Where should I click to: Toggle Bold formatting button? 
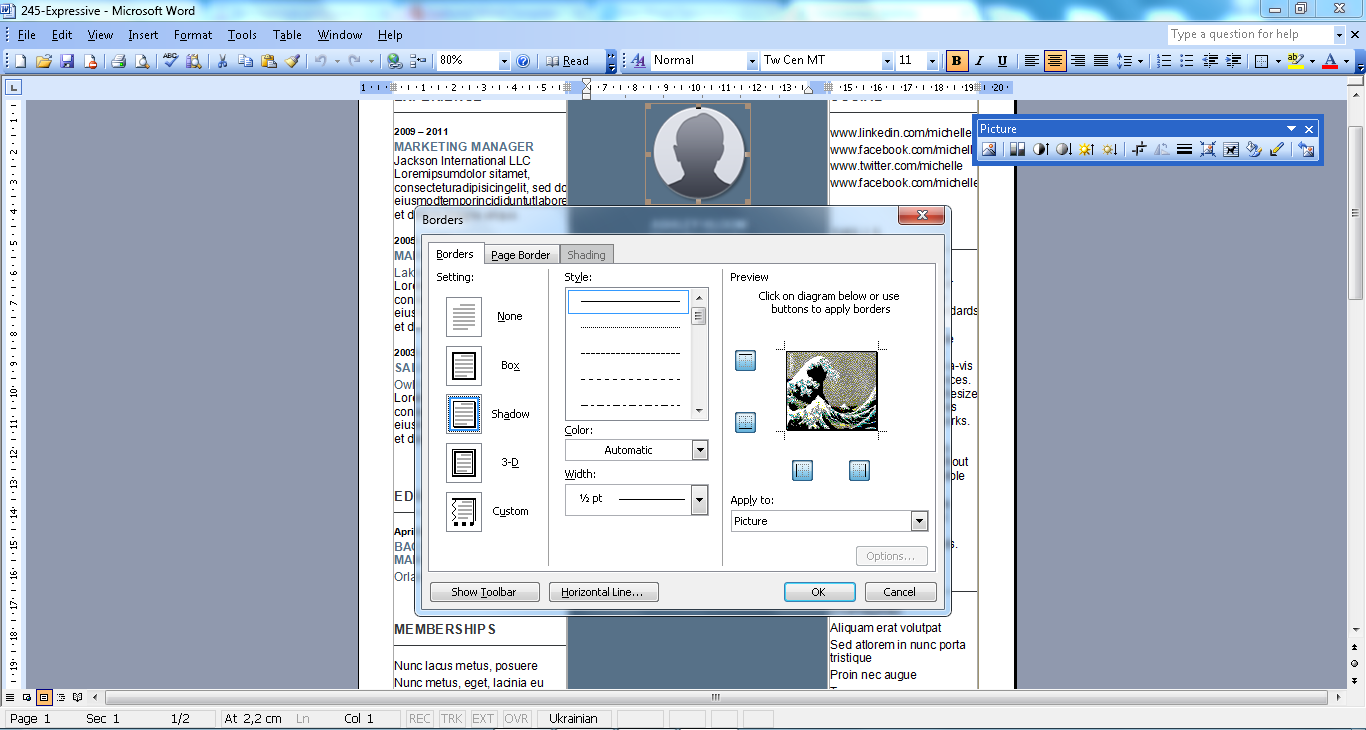tap(957, 61)
